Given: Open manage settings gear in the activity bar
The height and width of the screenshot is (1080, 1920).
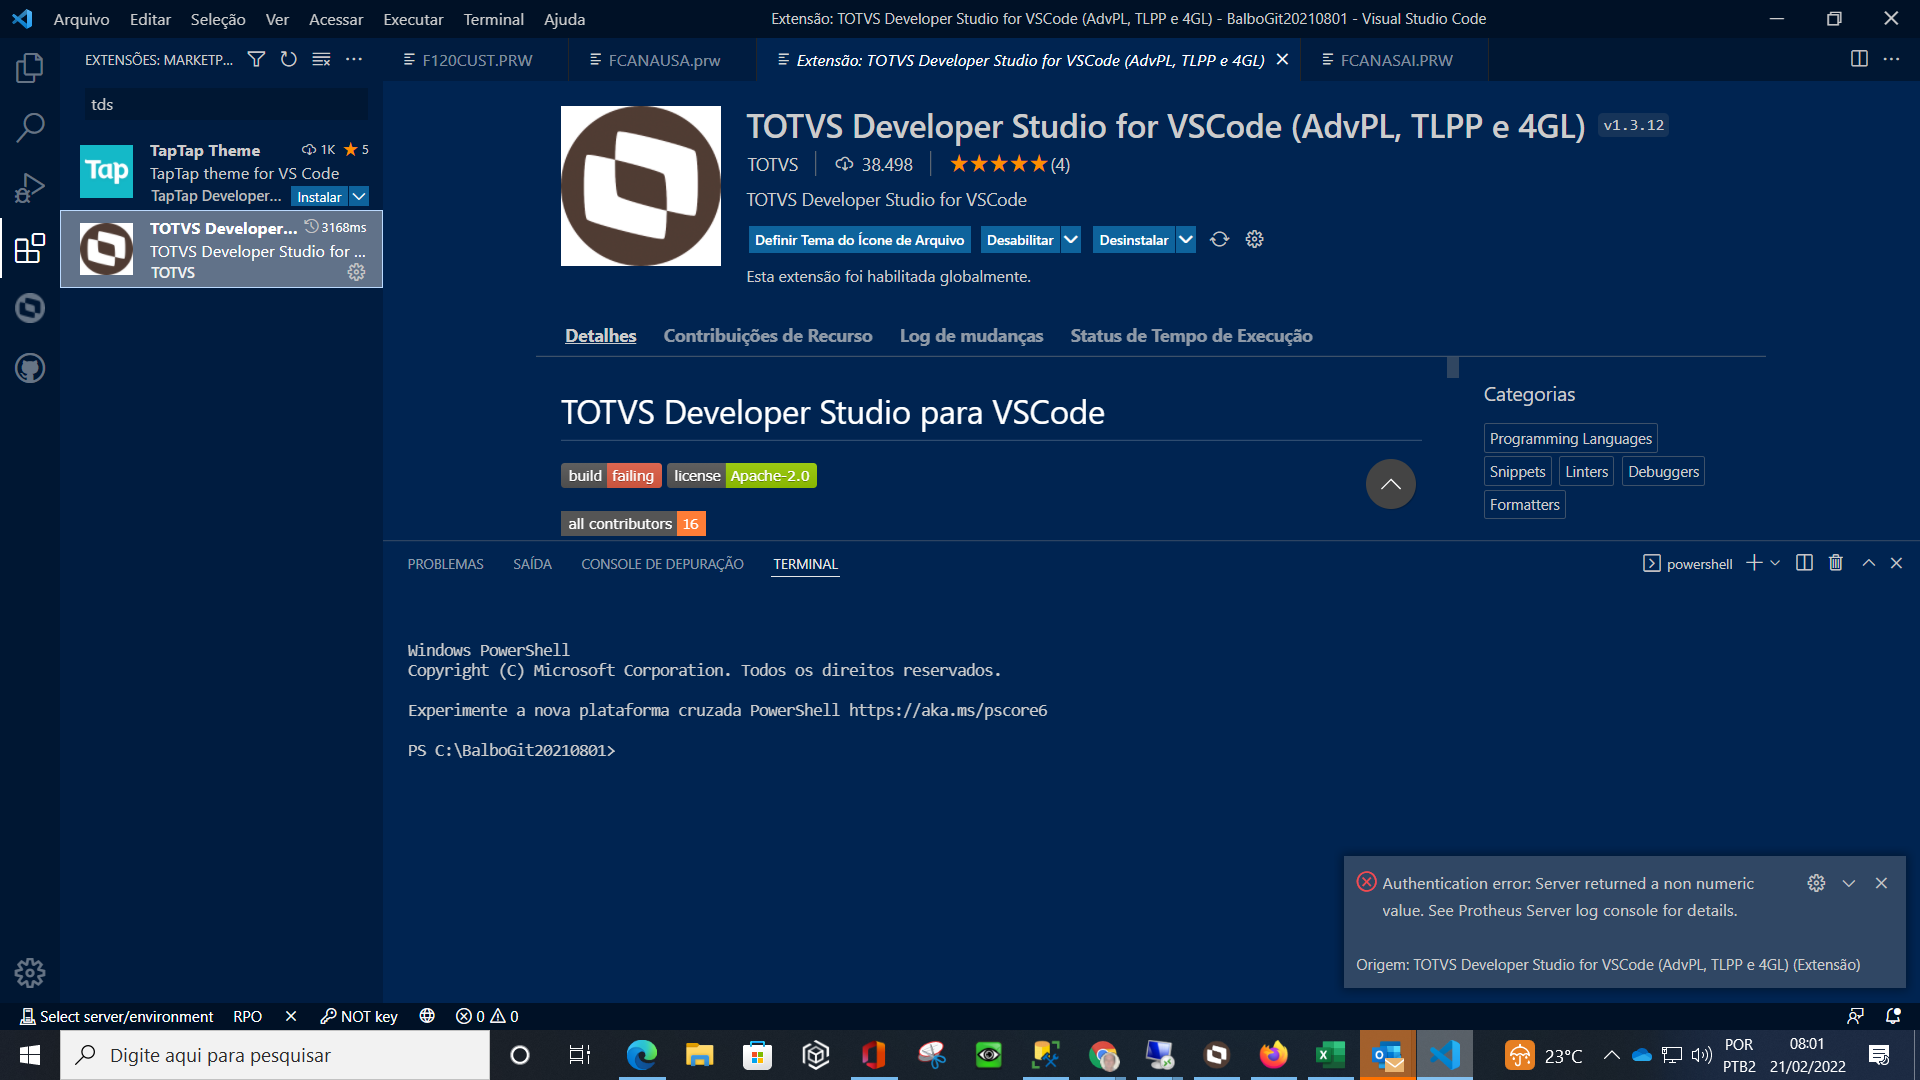Looking at the screenshot, I should tap(30, 972).
